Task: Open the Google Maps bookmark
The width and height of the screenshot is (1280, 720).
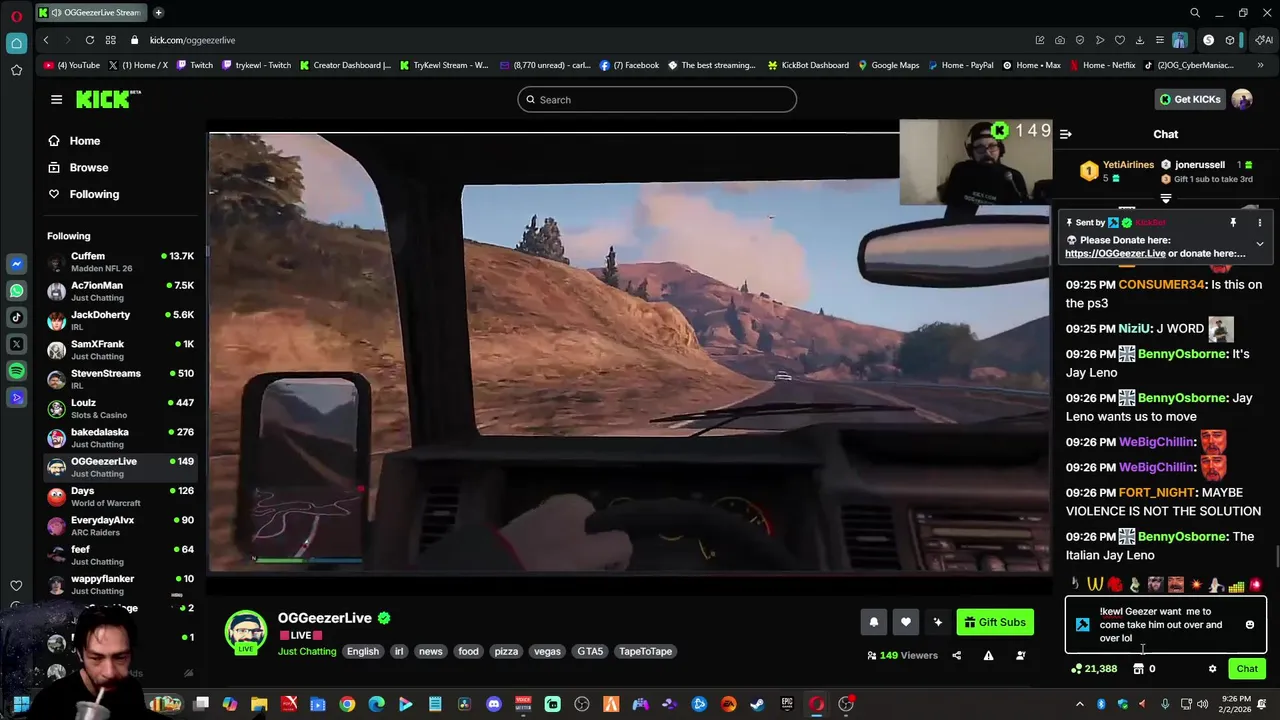Action: point(888,65)
